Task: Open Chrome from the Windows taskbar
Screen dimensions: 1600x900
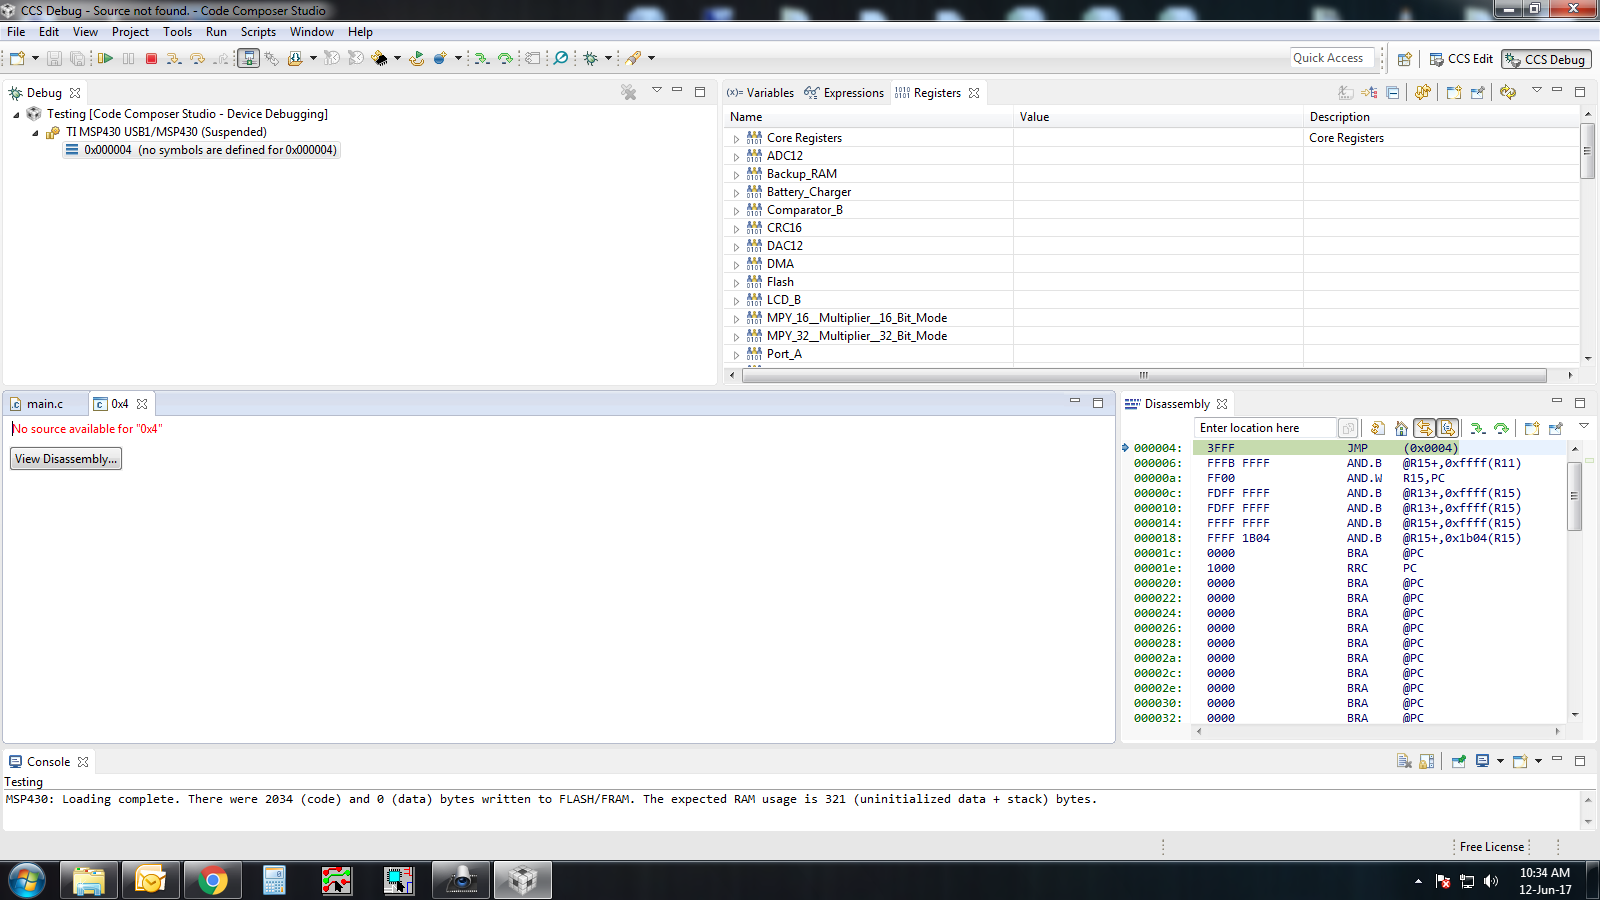Action: pos(212,880)
